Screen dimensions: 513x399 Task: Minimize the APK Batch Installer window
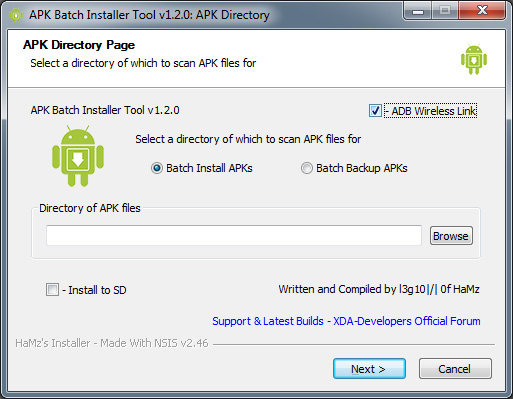418,11
